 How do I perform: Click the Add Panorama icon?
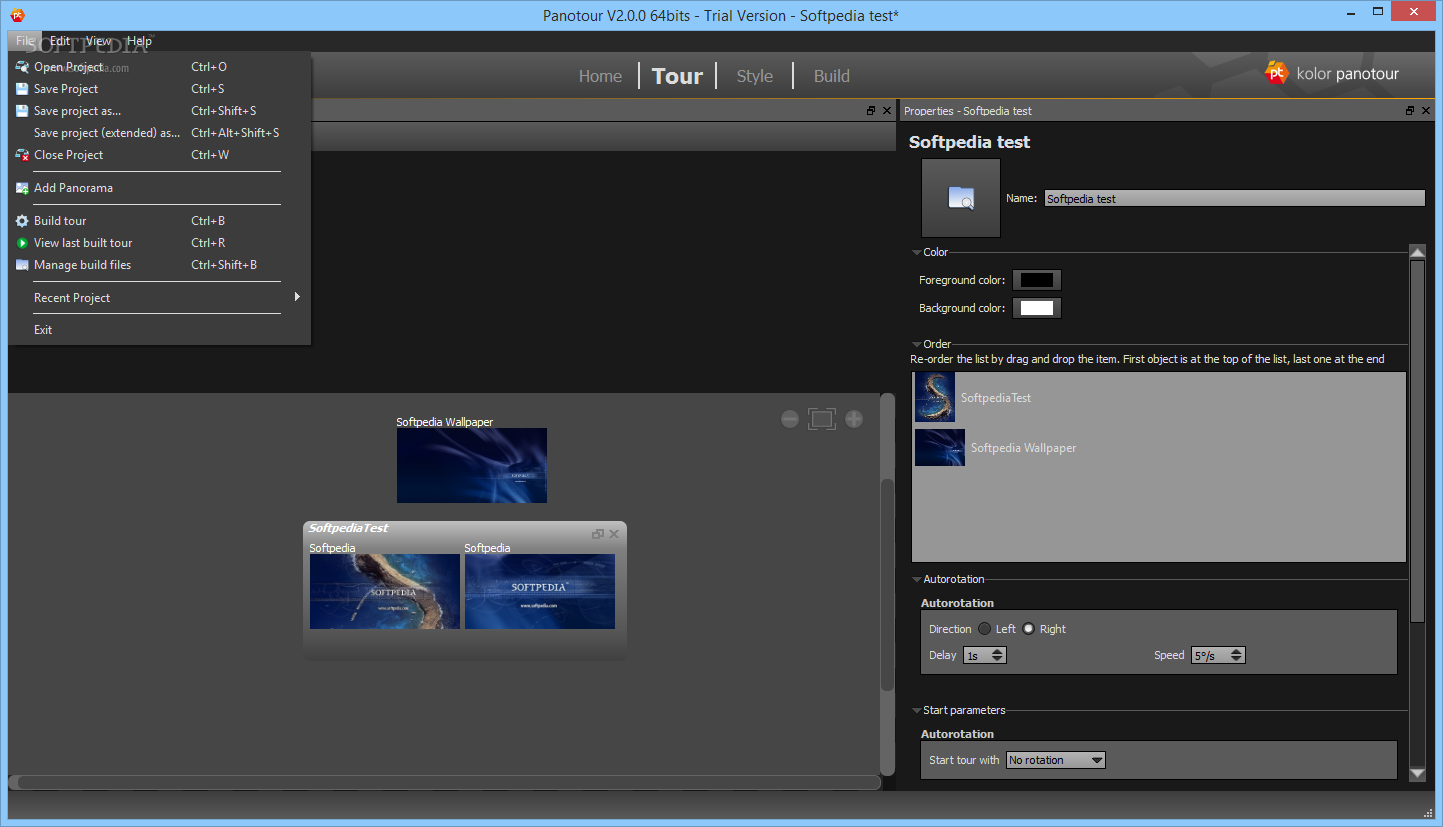tap(22, 188)
